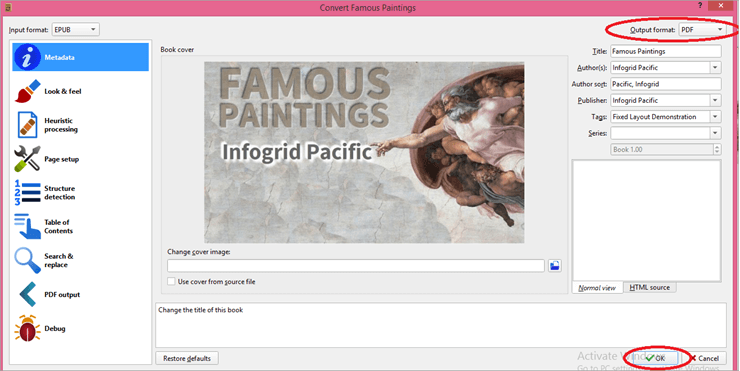Image resolution: width=740 pixels, height=371 pixels.
Task: Switch to HTML source tab
Action: pos(649,287)
